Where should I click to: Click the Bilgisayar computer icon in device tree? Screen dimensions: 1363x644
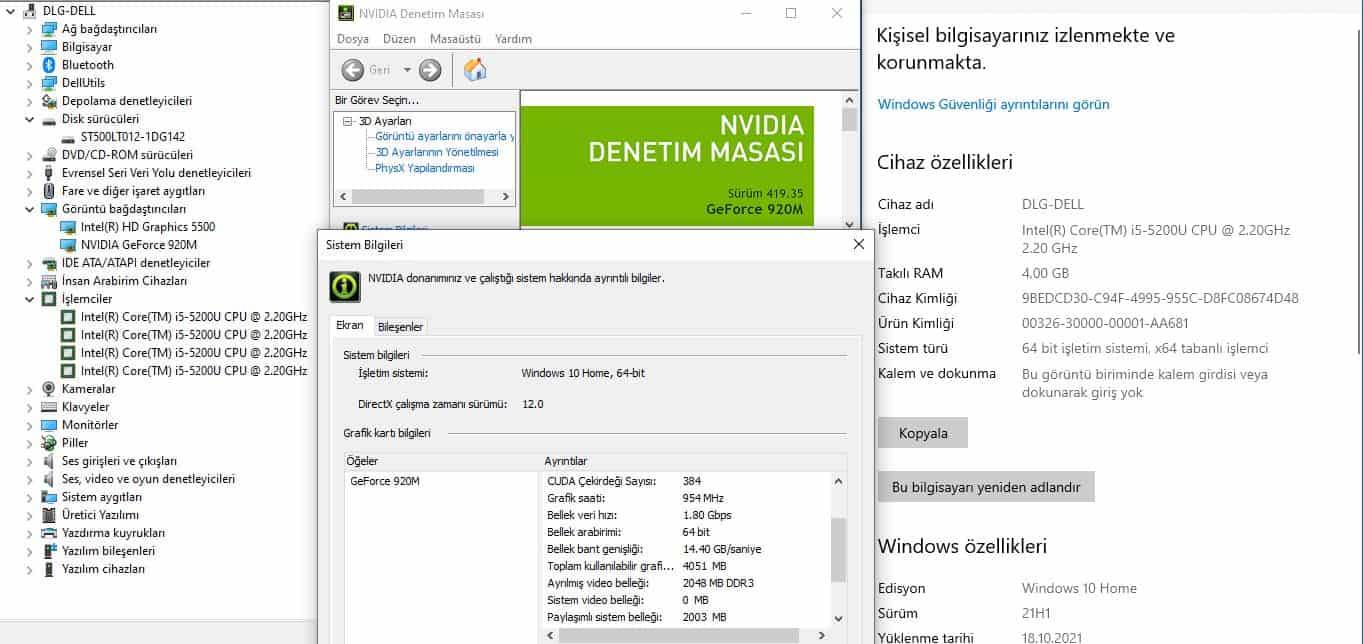[49, 47]
